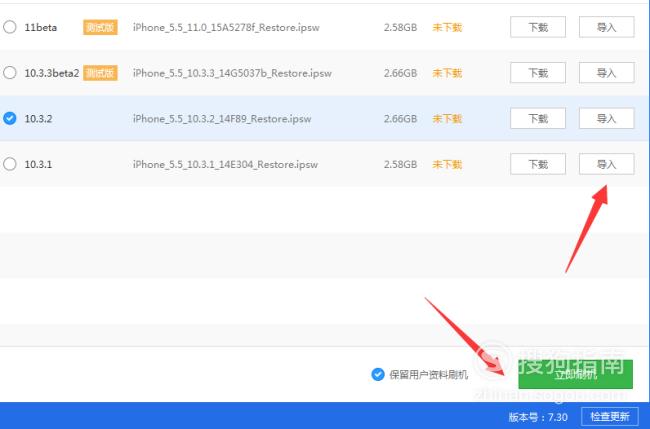
Task: Import firmware for the 11beta row
Action: (606, 27)
